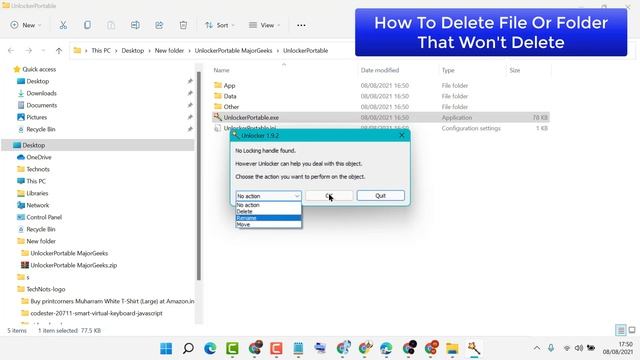This screenshot has height=360, width=640.
Task: Select This PC in navigation pane
Action: [36, 181]
